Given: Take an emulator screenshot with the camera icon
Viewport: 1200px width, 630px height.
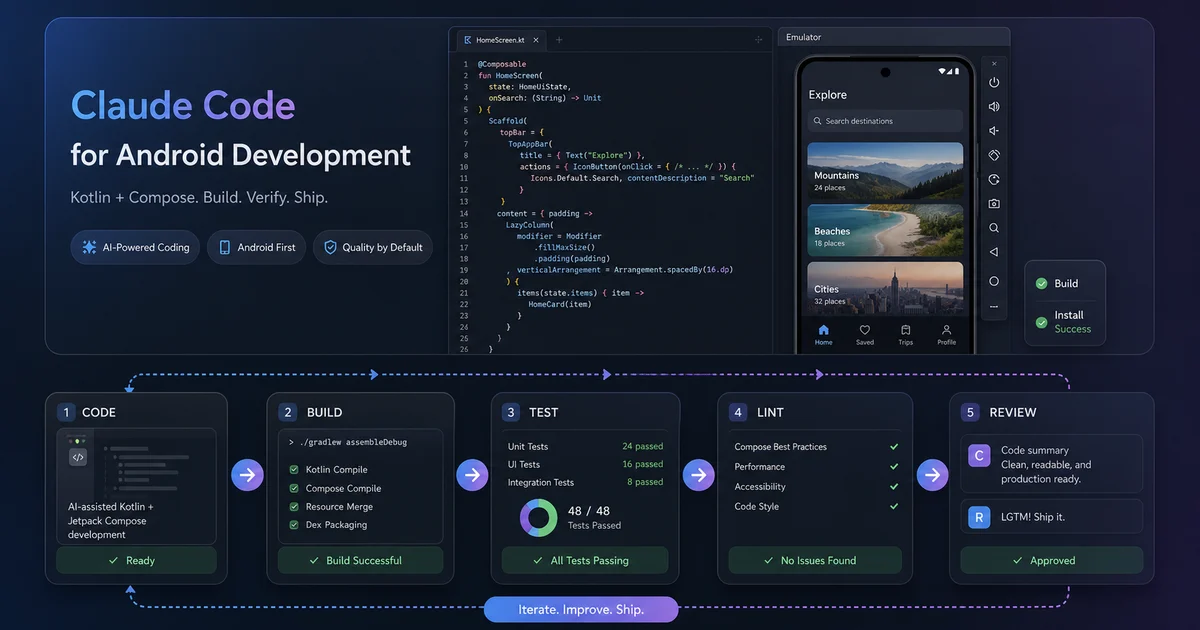Looking at the screenshot, I should coord(994,204).
